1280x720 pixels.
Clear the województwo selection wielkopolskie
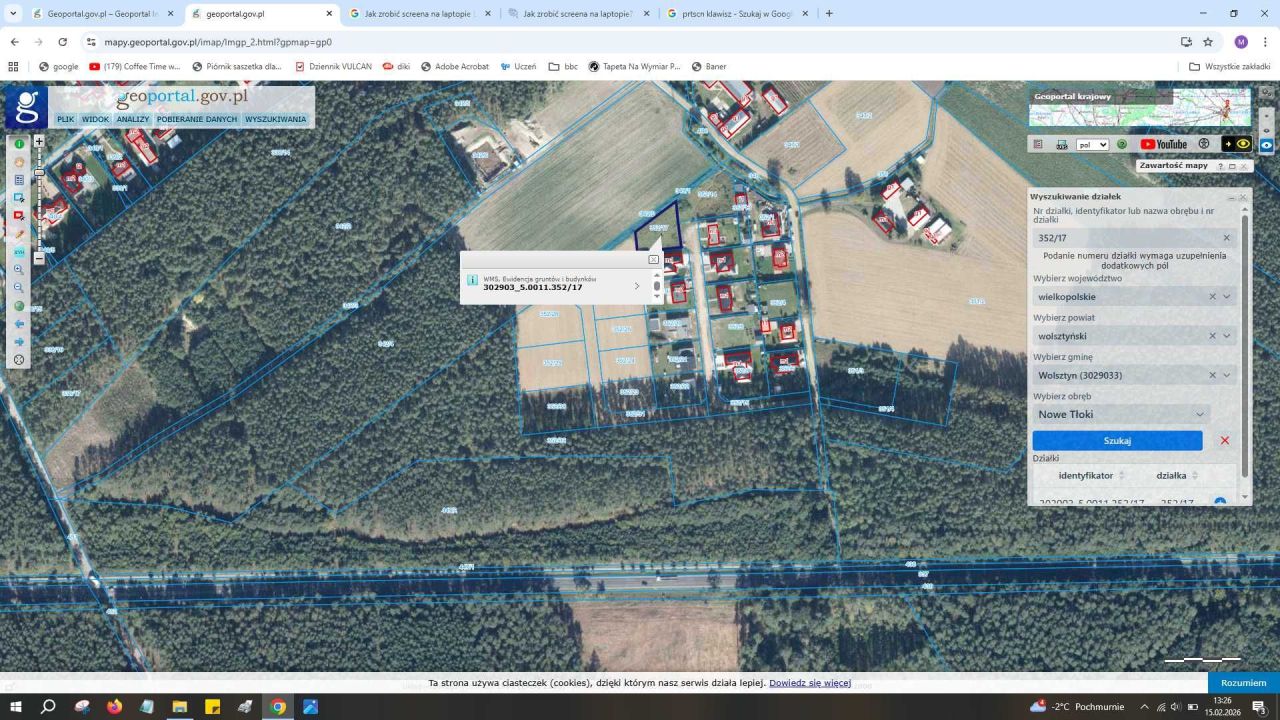tap(1213, 296)
